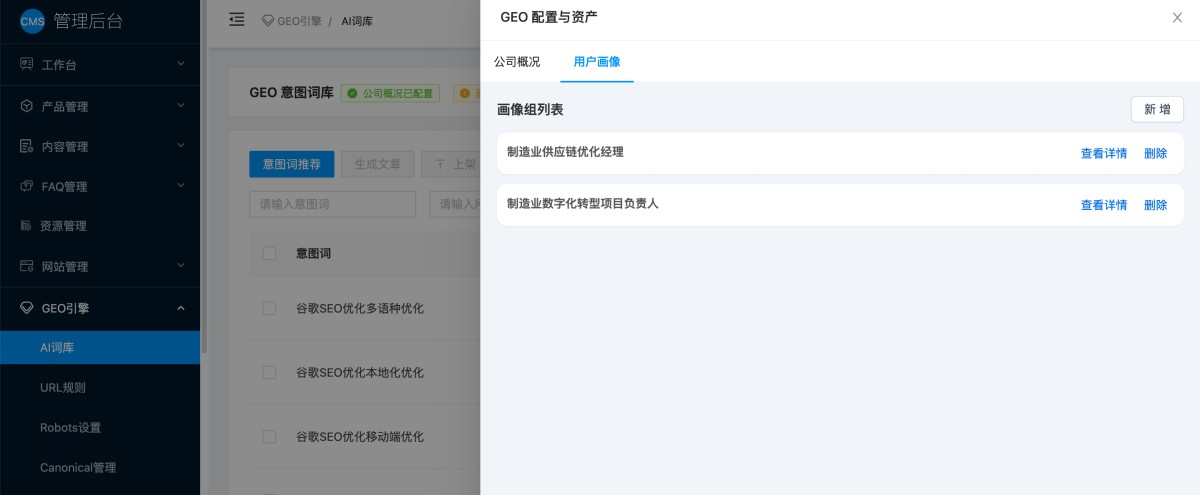
Task: Click the GEO引擎 diamond icon in sidebar
Action: tap(27, 308)
